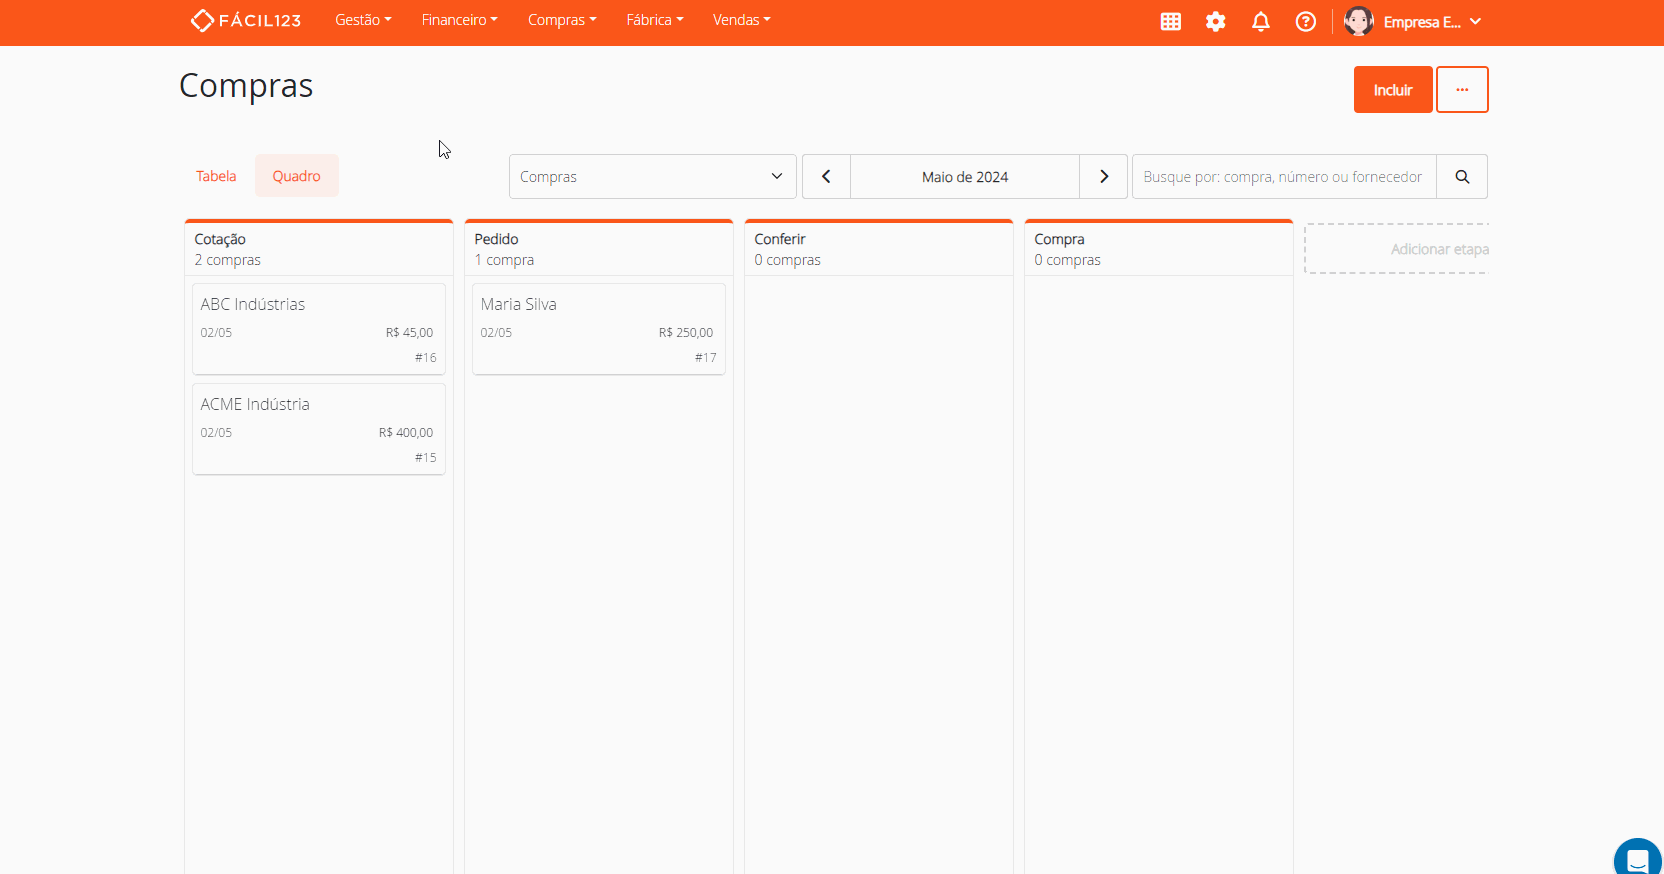Viewport: 1664px width, 874px height.
Task: Advance to next month arrow
Action: tap(1103, 177)
